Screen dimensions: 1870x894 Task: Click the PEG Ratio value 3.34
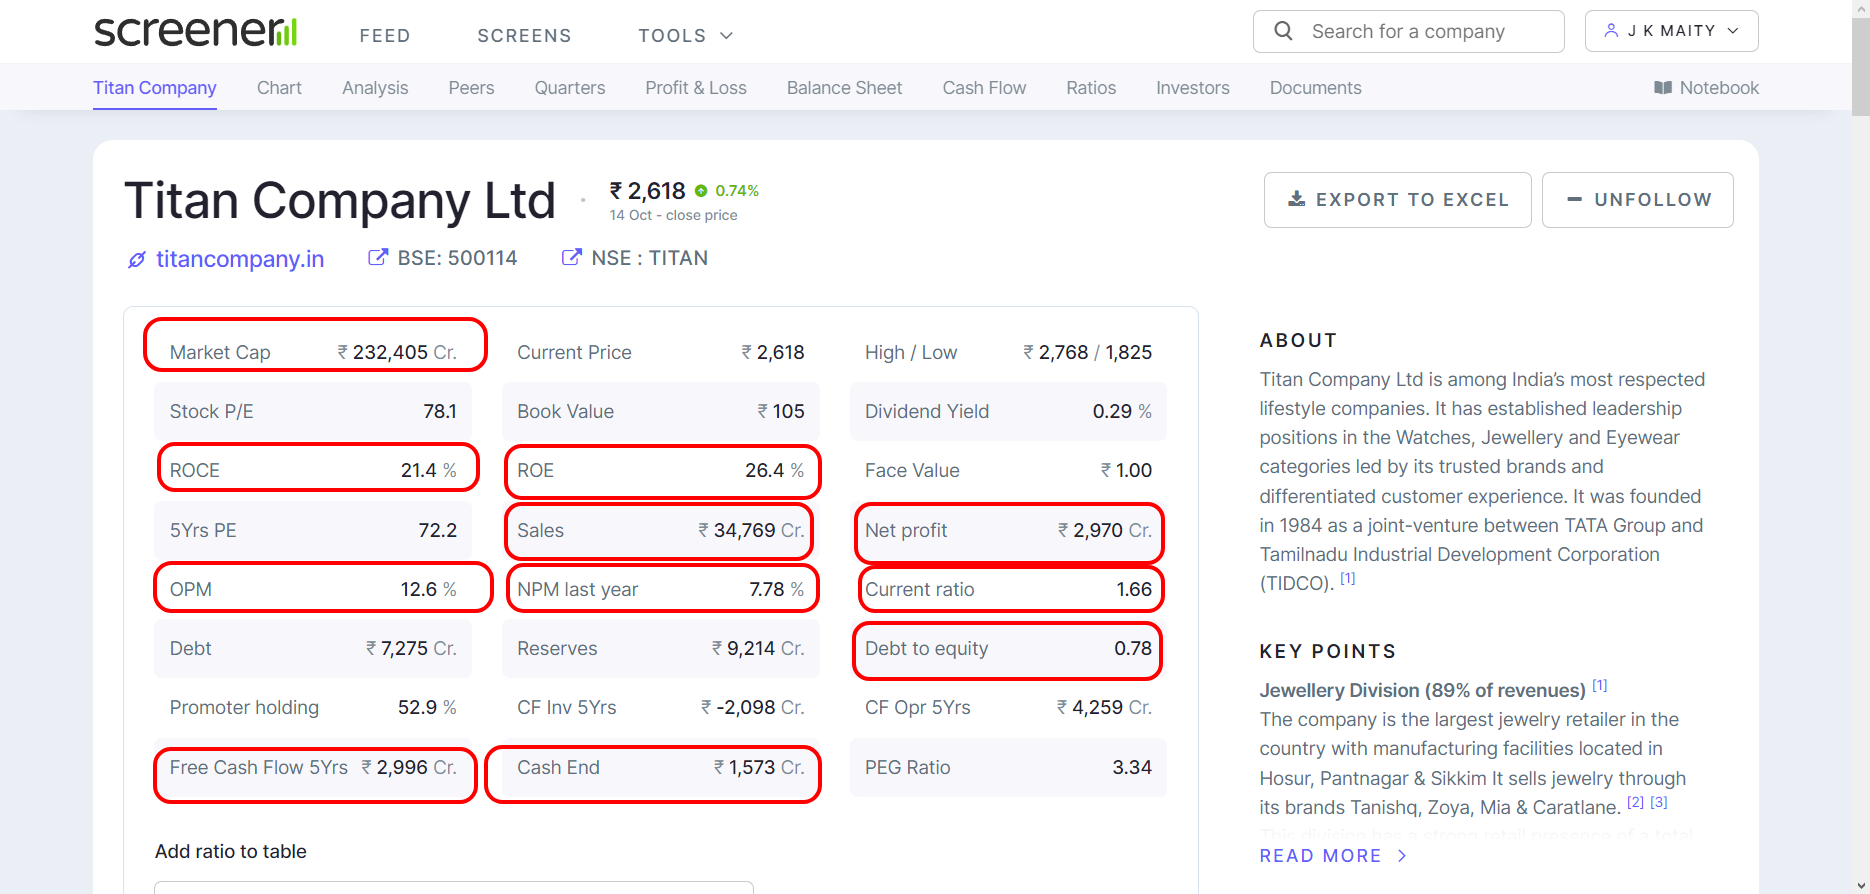pyautogui.click(x=1132, y=767)
